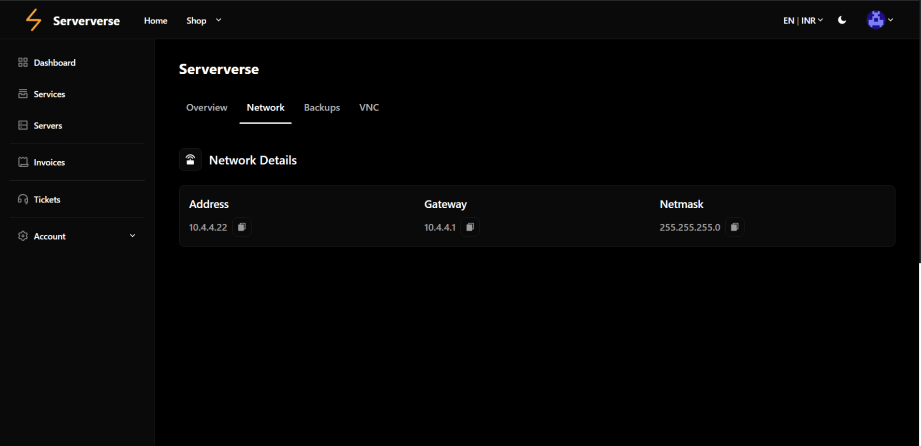
Task: Click the Network Details heading text
Action: pyautogui.click(x=253, y=160)
